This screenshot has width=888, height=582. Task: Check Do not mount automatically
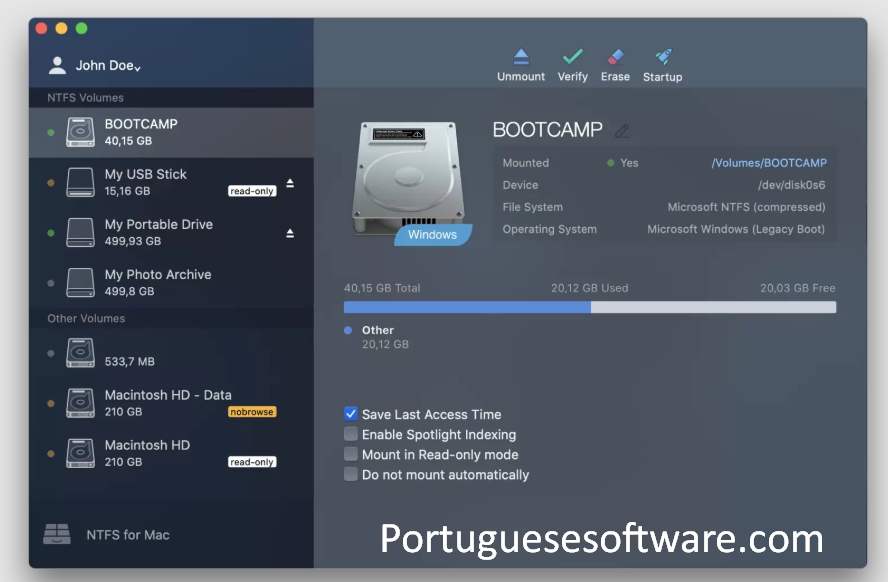point(351,474)
